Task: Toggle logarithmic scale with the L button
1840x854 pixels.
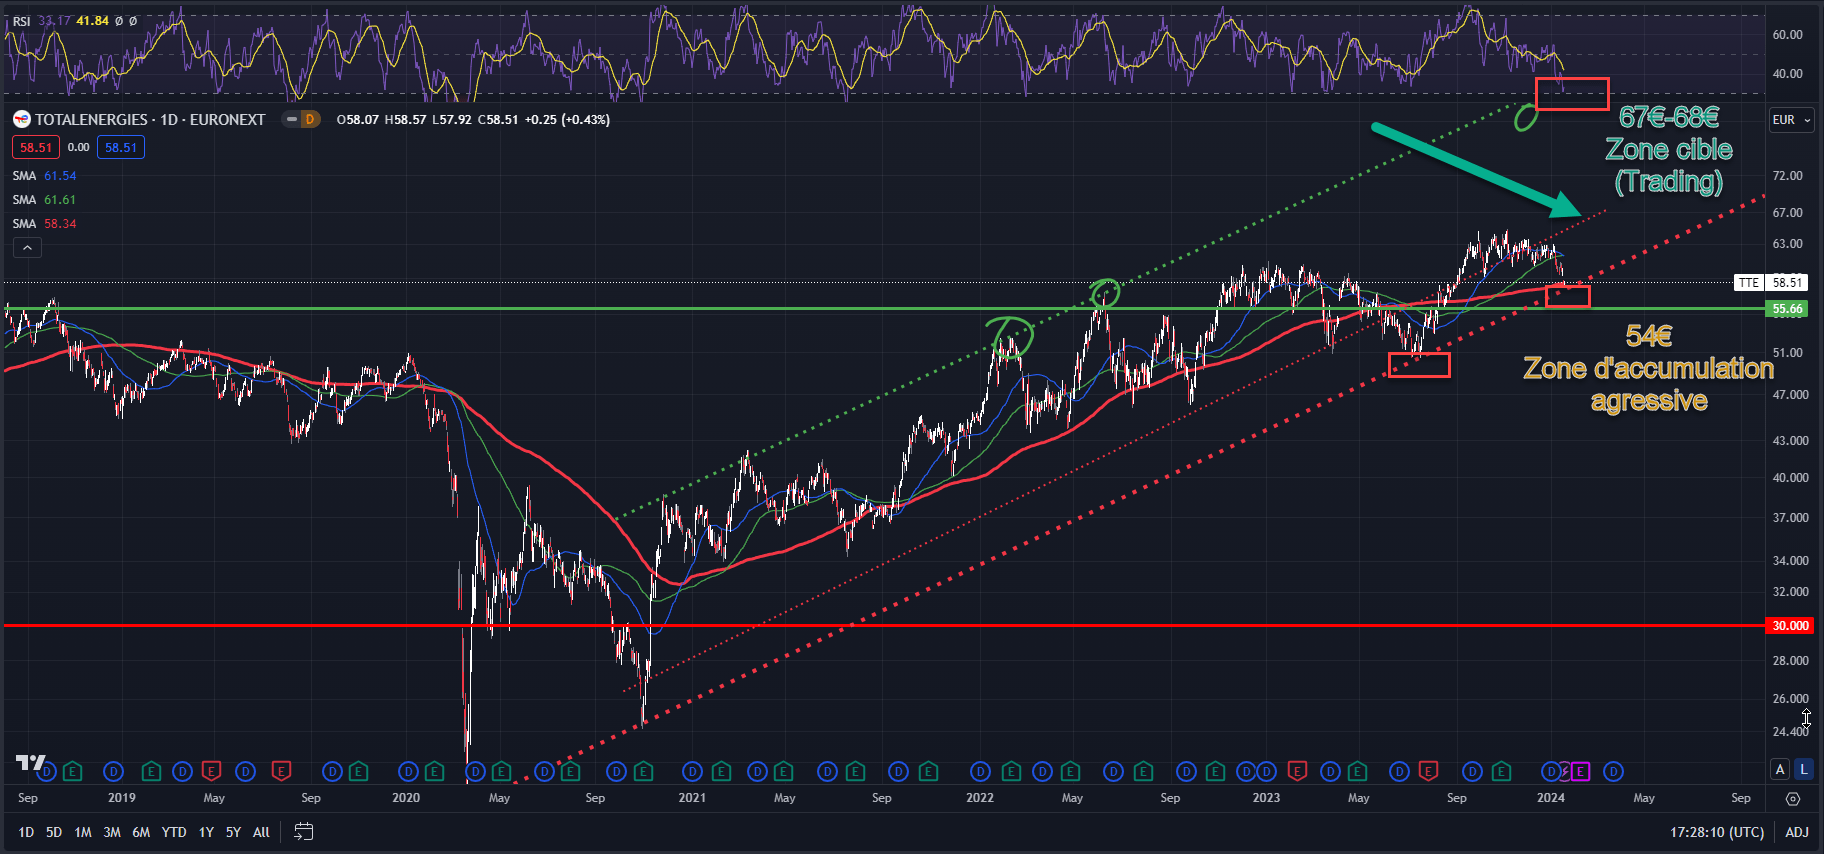Action: [1803, 769]
